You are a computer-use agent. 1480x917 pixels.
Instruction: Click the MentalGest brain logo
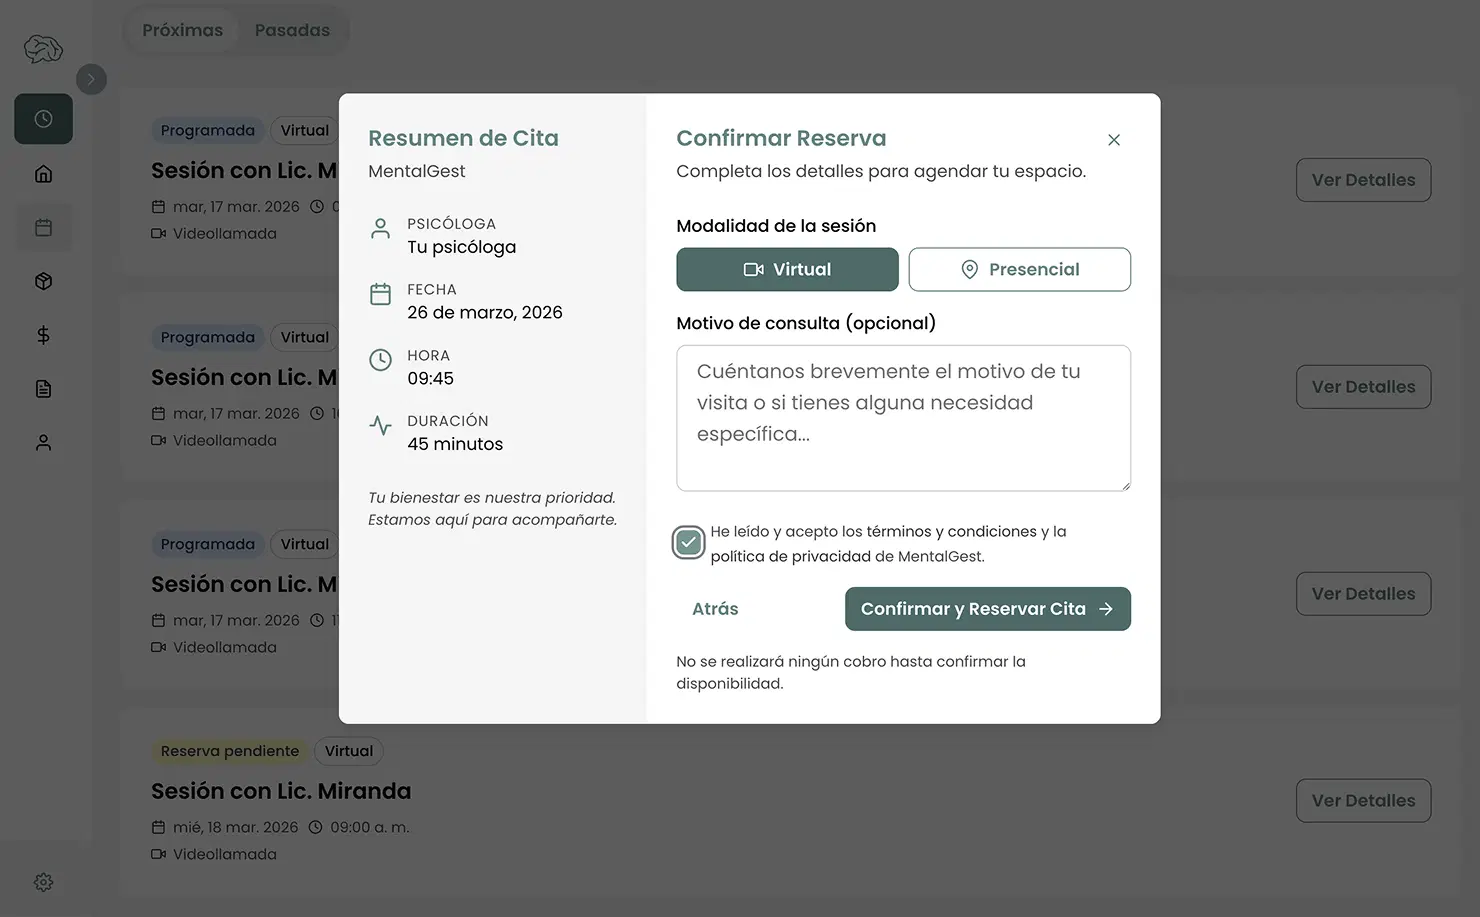coord(43,48)
